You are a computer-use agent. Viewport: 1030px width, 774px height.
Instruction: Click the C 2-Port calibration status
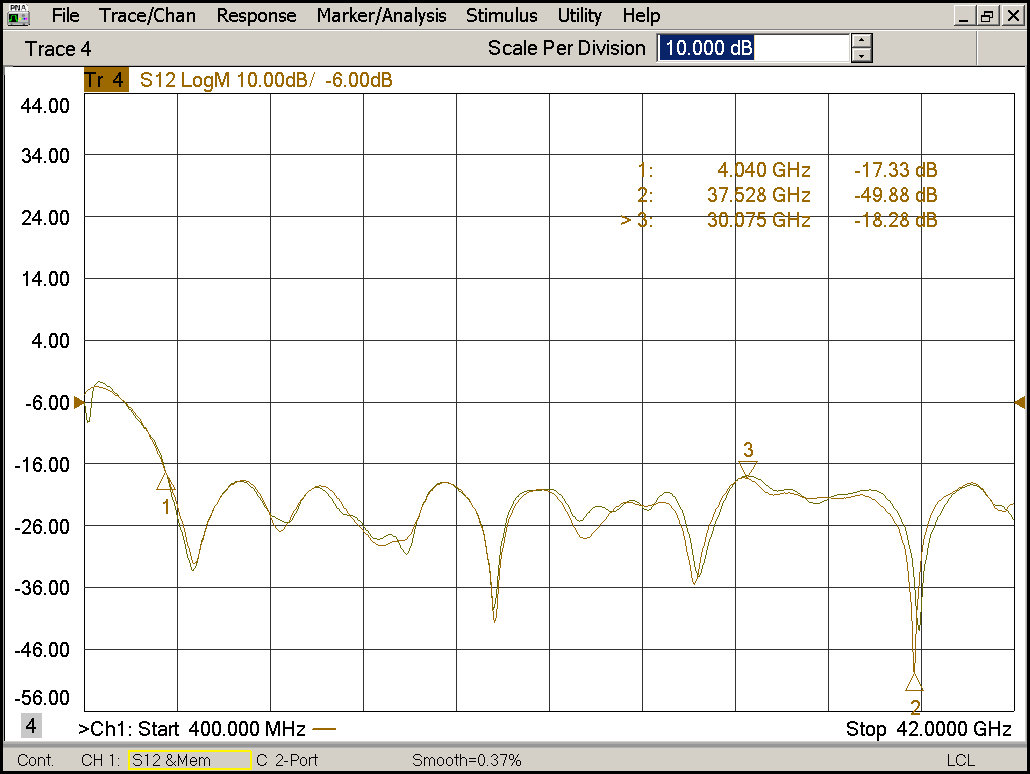[x=287, y=760]
